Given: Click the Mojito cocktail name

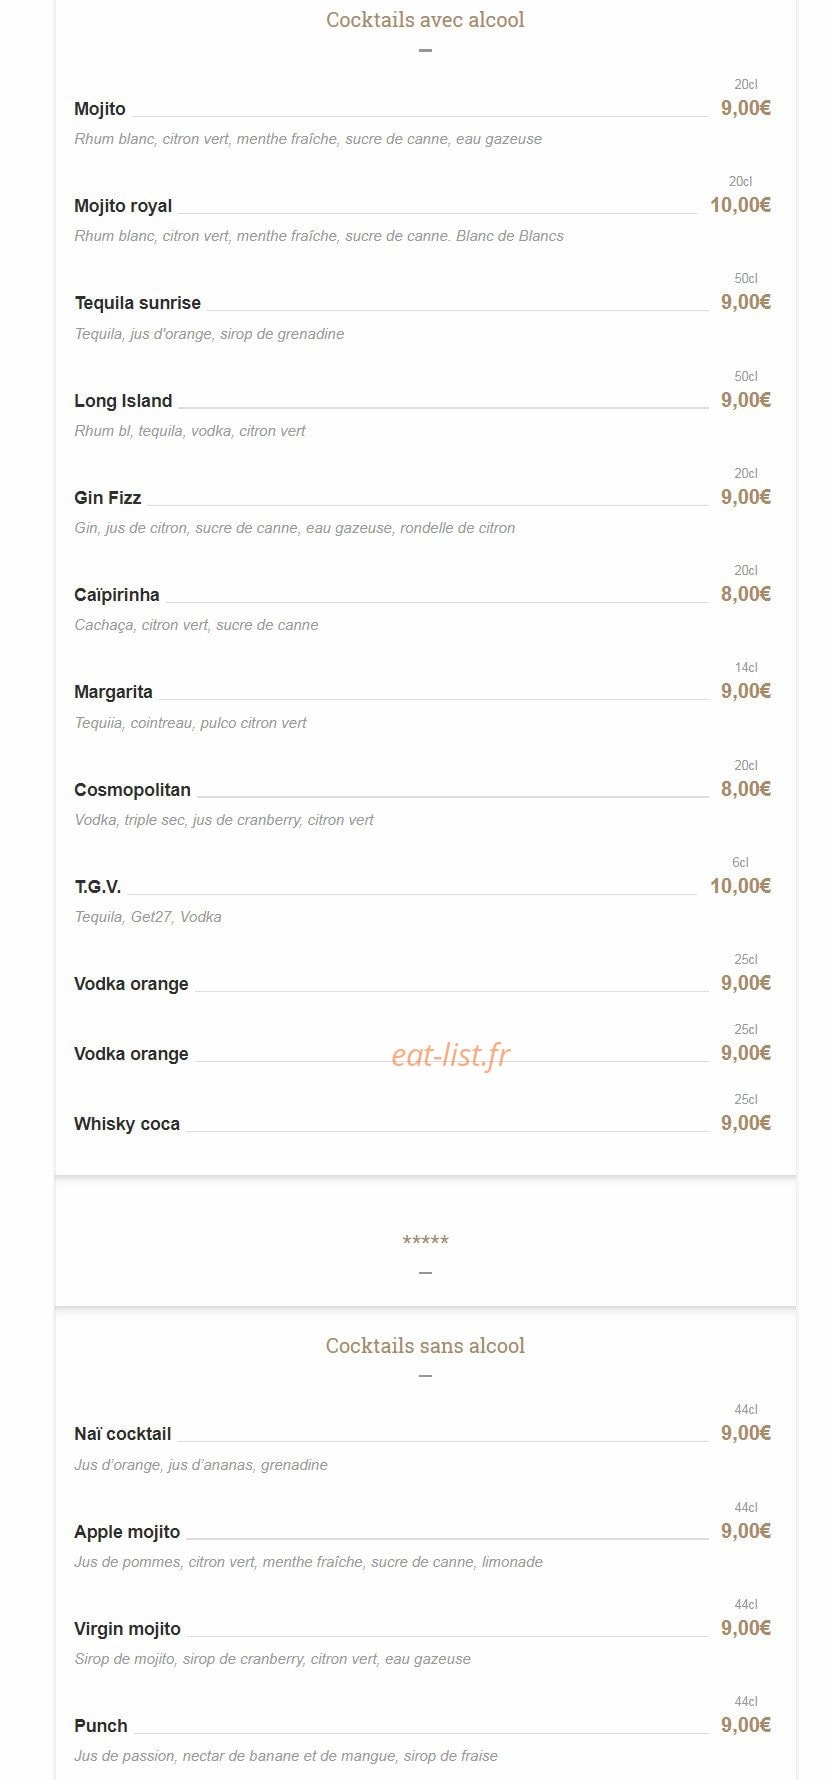Looking at the screenshot, I should tap(100, 109).
